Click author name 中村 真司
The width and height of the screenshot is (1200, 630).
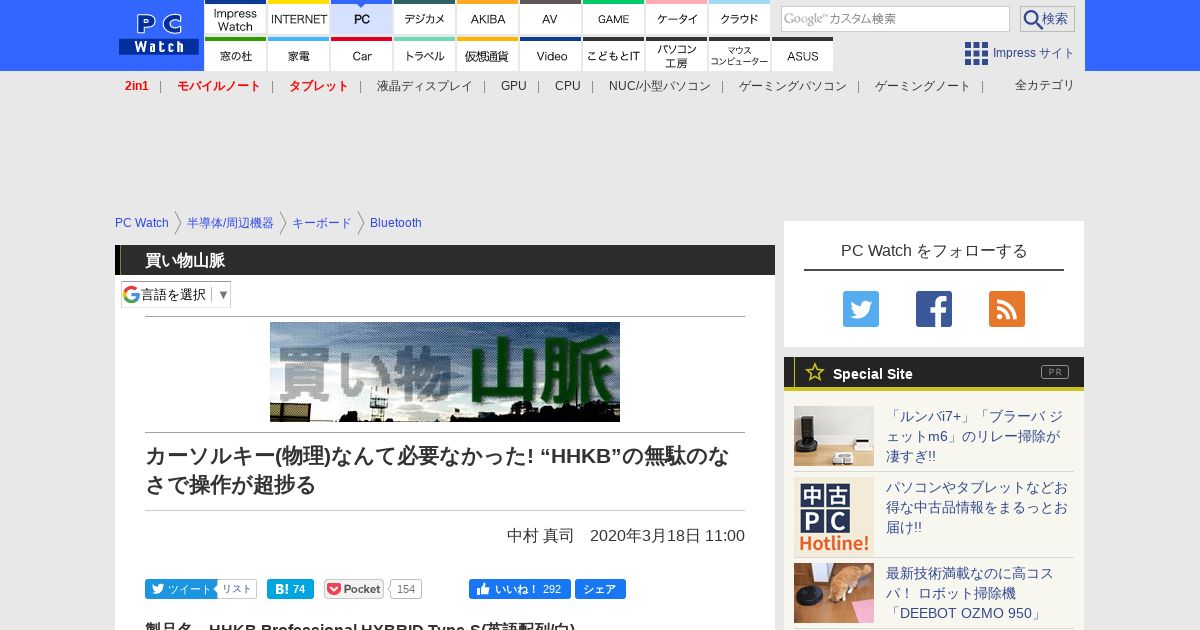pyautogui.click(x=540, y=536)
